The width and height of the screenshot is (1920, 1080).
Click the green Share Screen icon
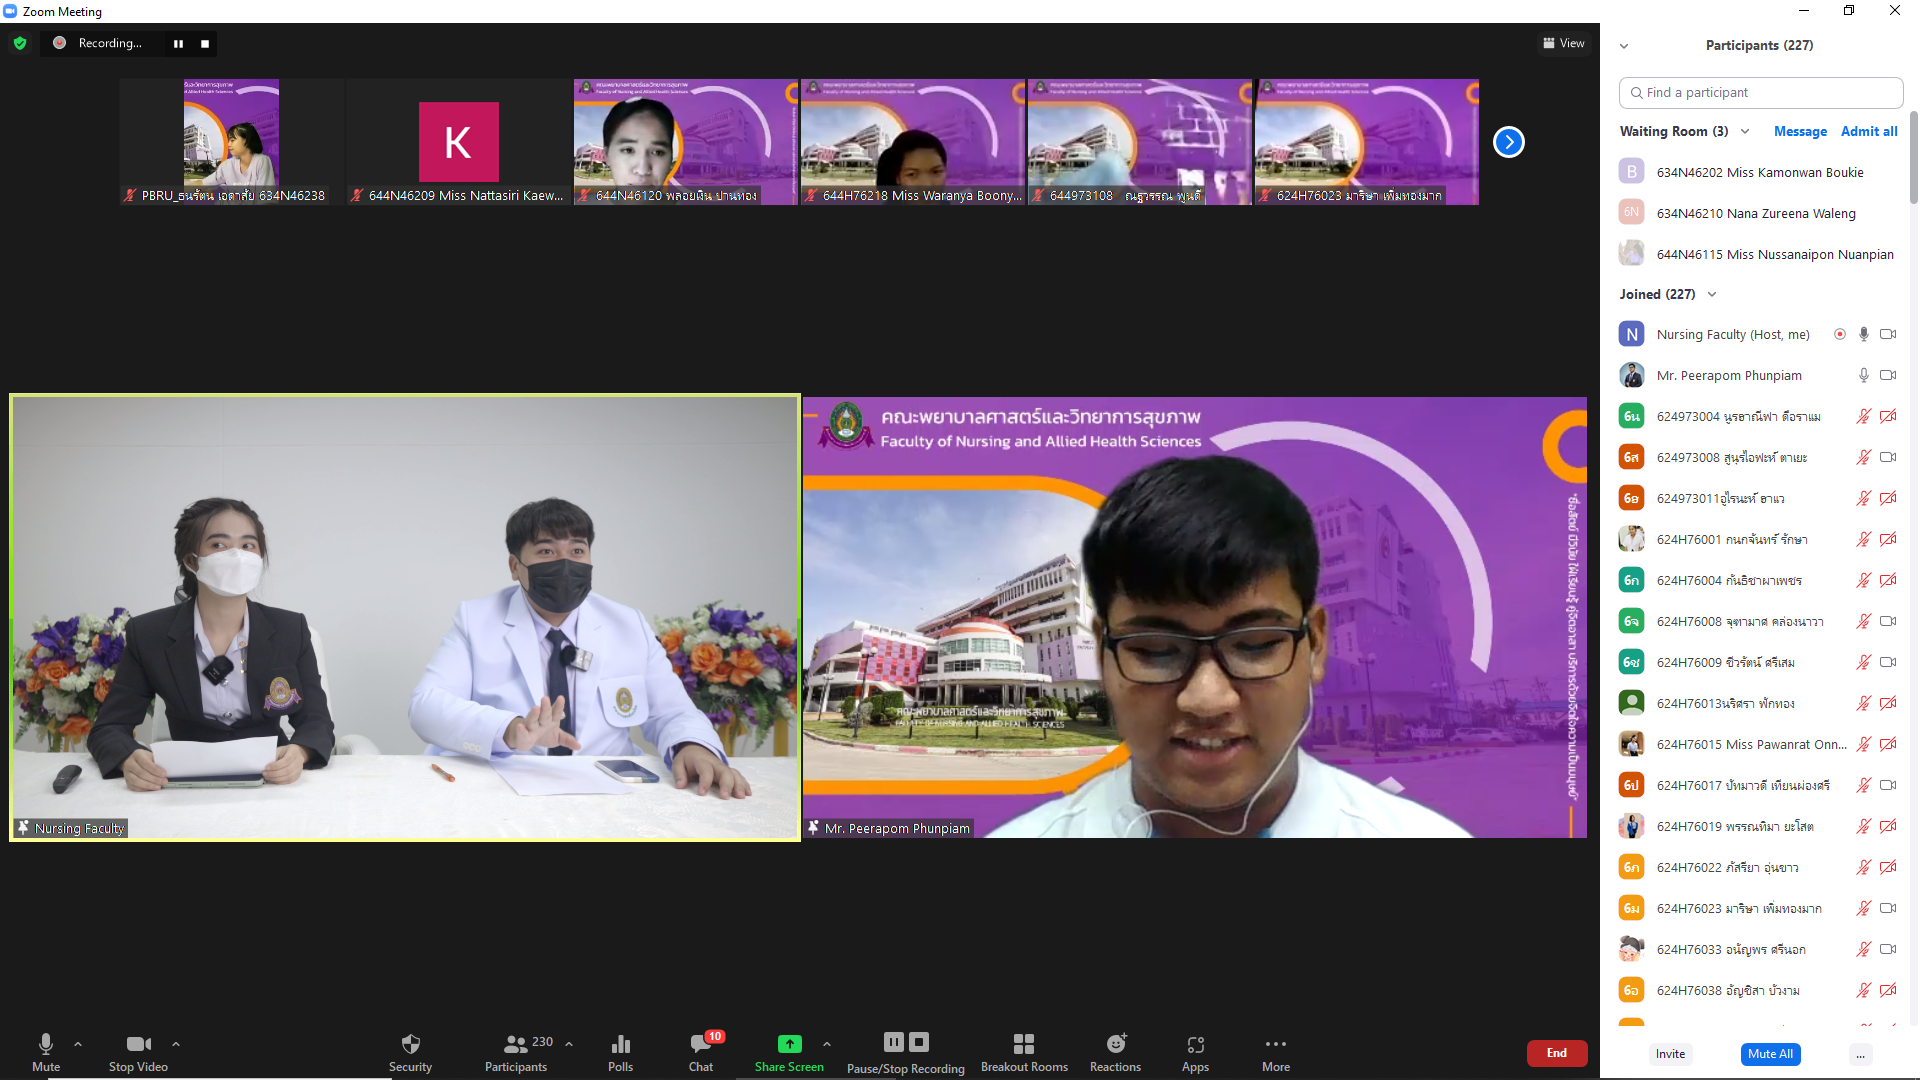pos(789,1044)
